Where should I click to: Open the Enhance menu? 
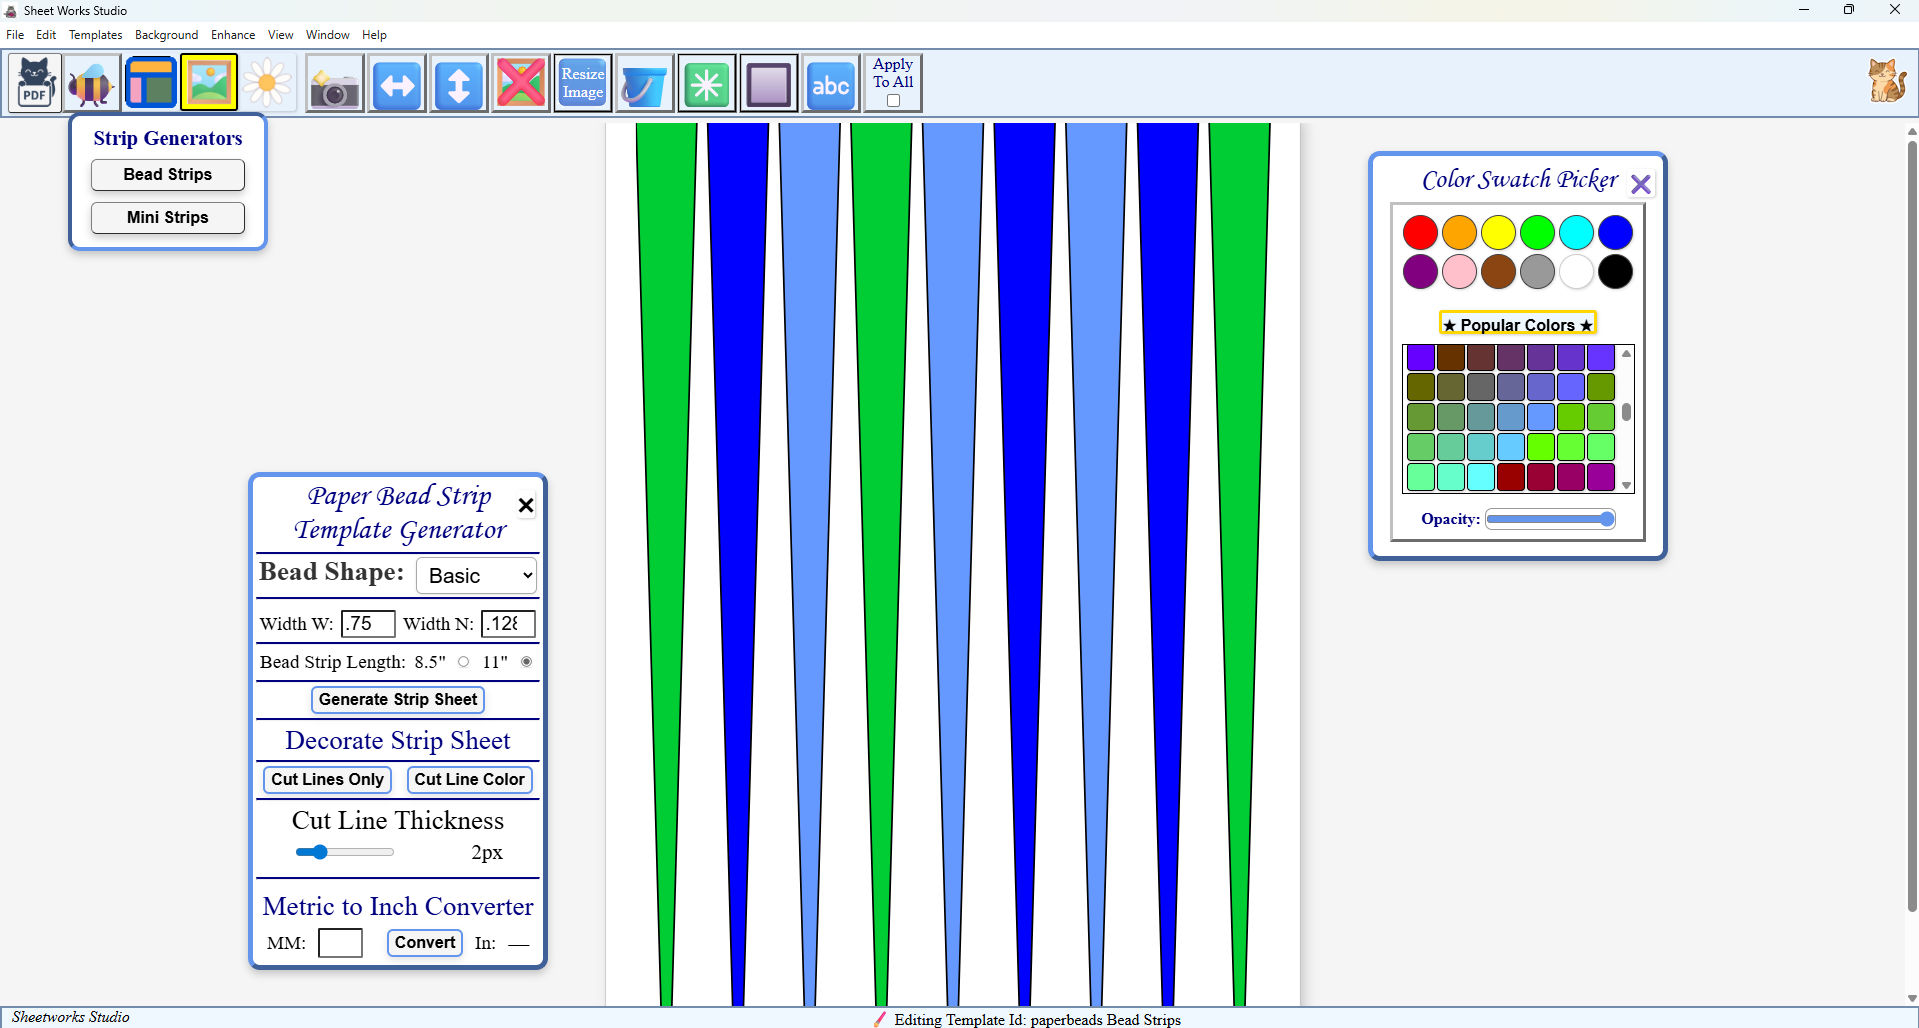[233, 35]
